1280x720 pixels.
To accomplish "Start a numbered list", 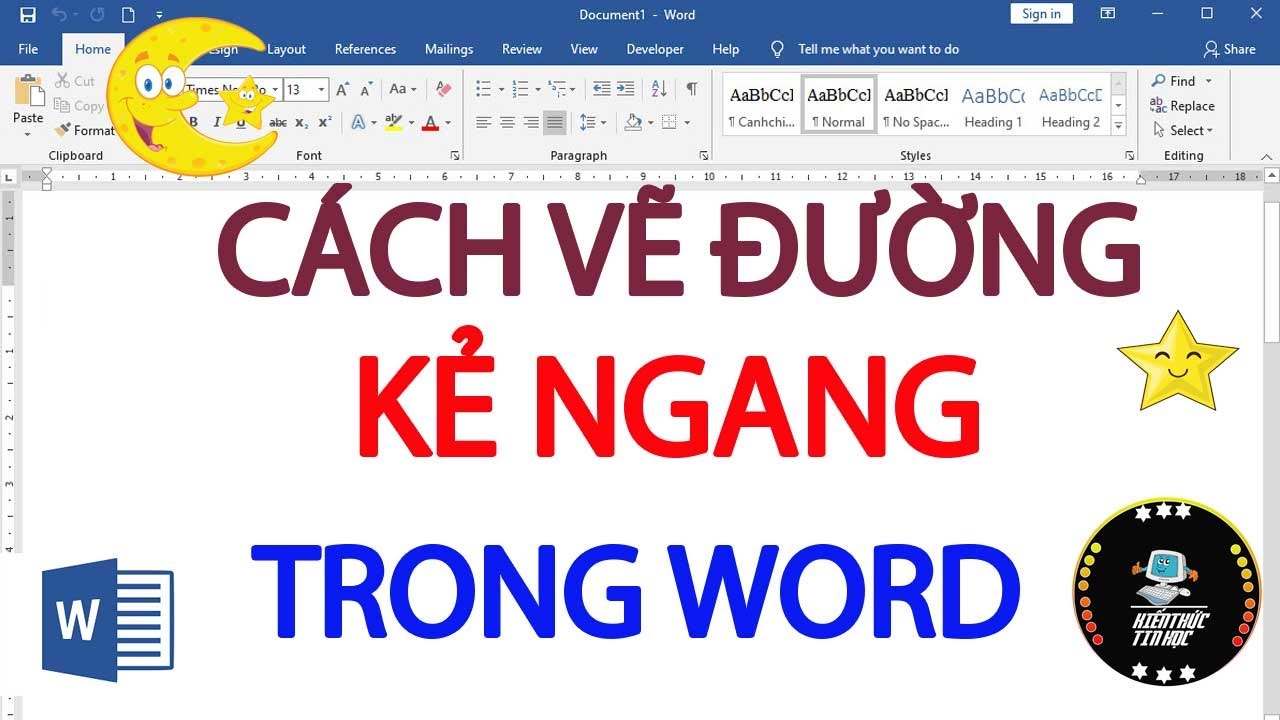I will click(519, 89).
